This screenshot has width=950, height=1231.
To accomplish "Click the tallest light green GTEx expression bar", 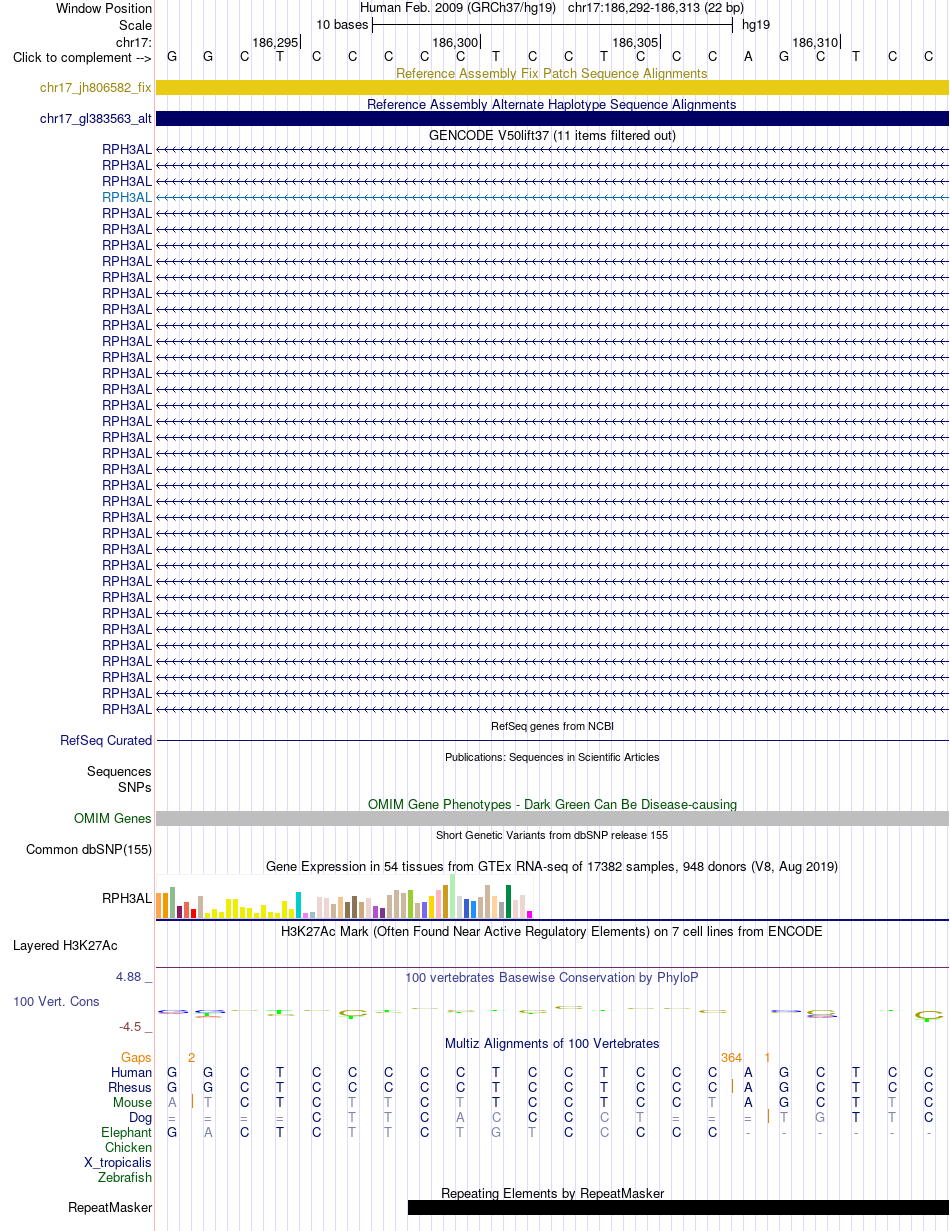I will pyautogui.click(x=453, y=896).
